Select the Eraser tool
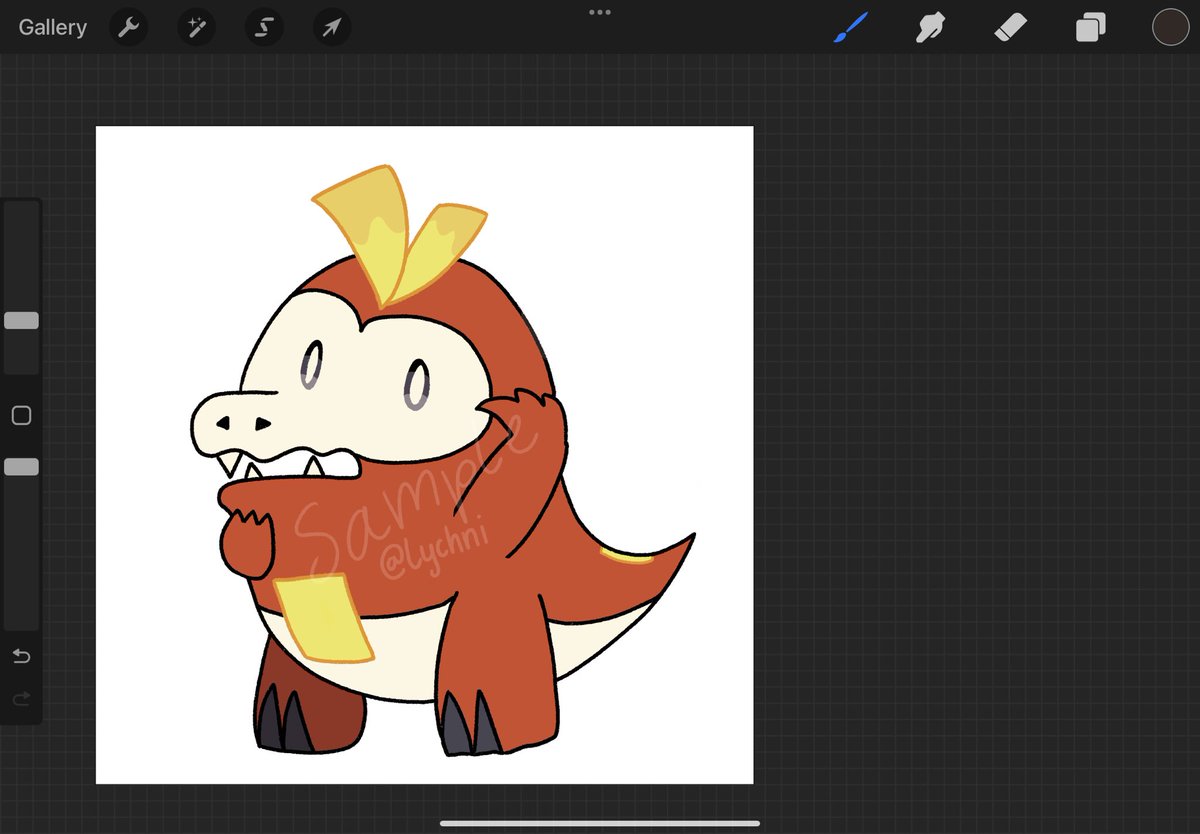Image resolution: width=1200 pixels, height=834 pixels. (x=1011, y=27)
